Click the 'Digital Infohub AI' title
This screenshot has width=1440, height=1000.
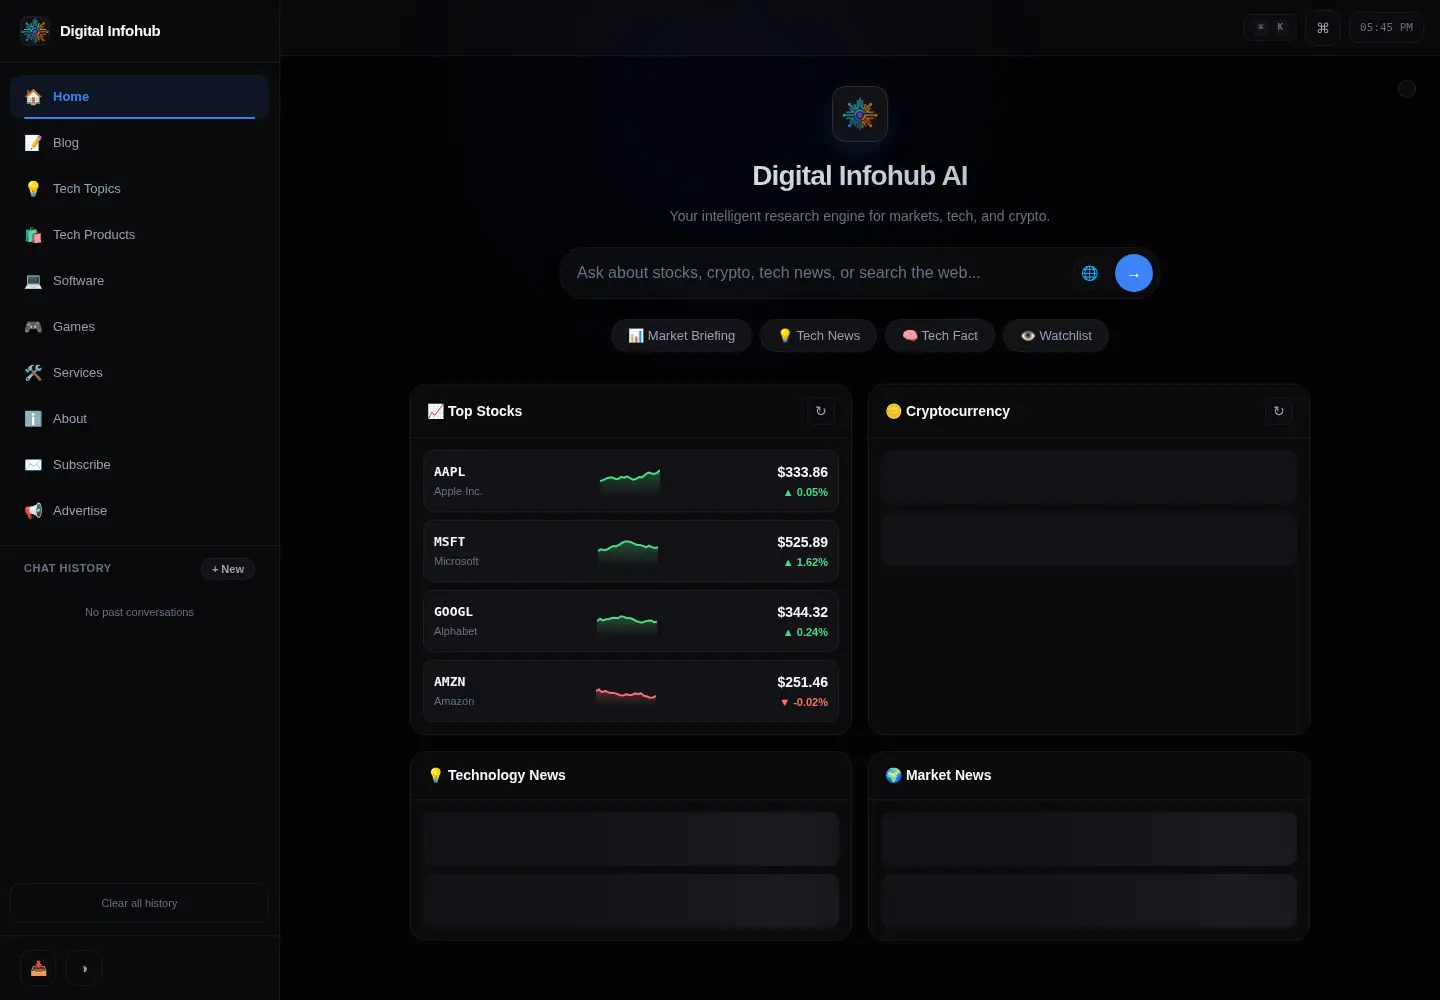[x=860, y=176]
